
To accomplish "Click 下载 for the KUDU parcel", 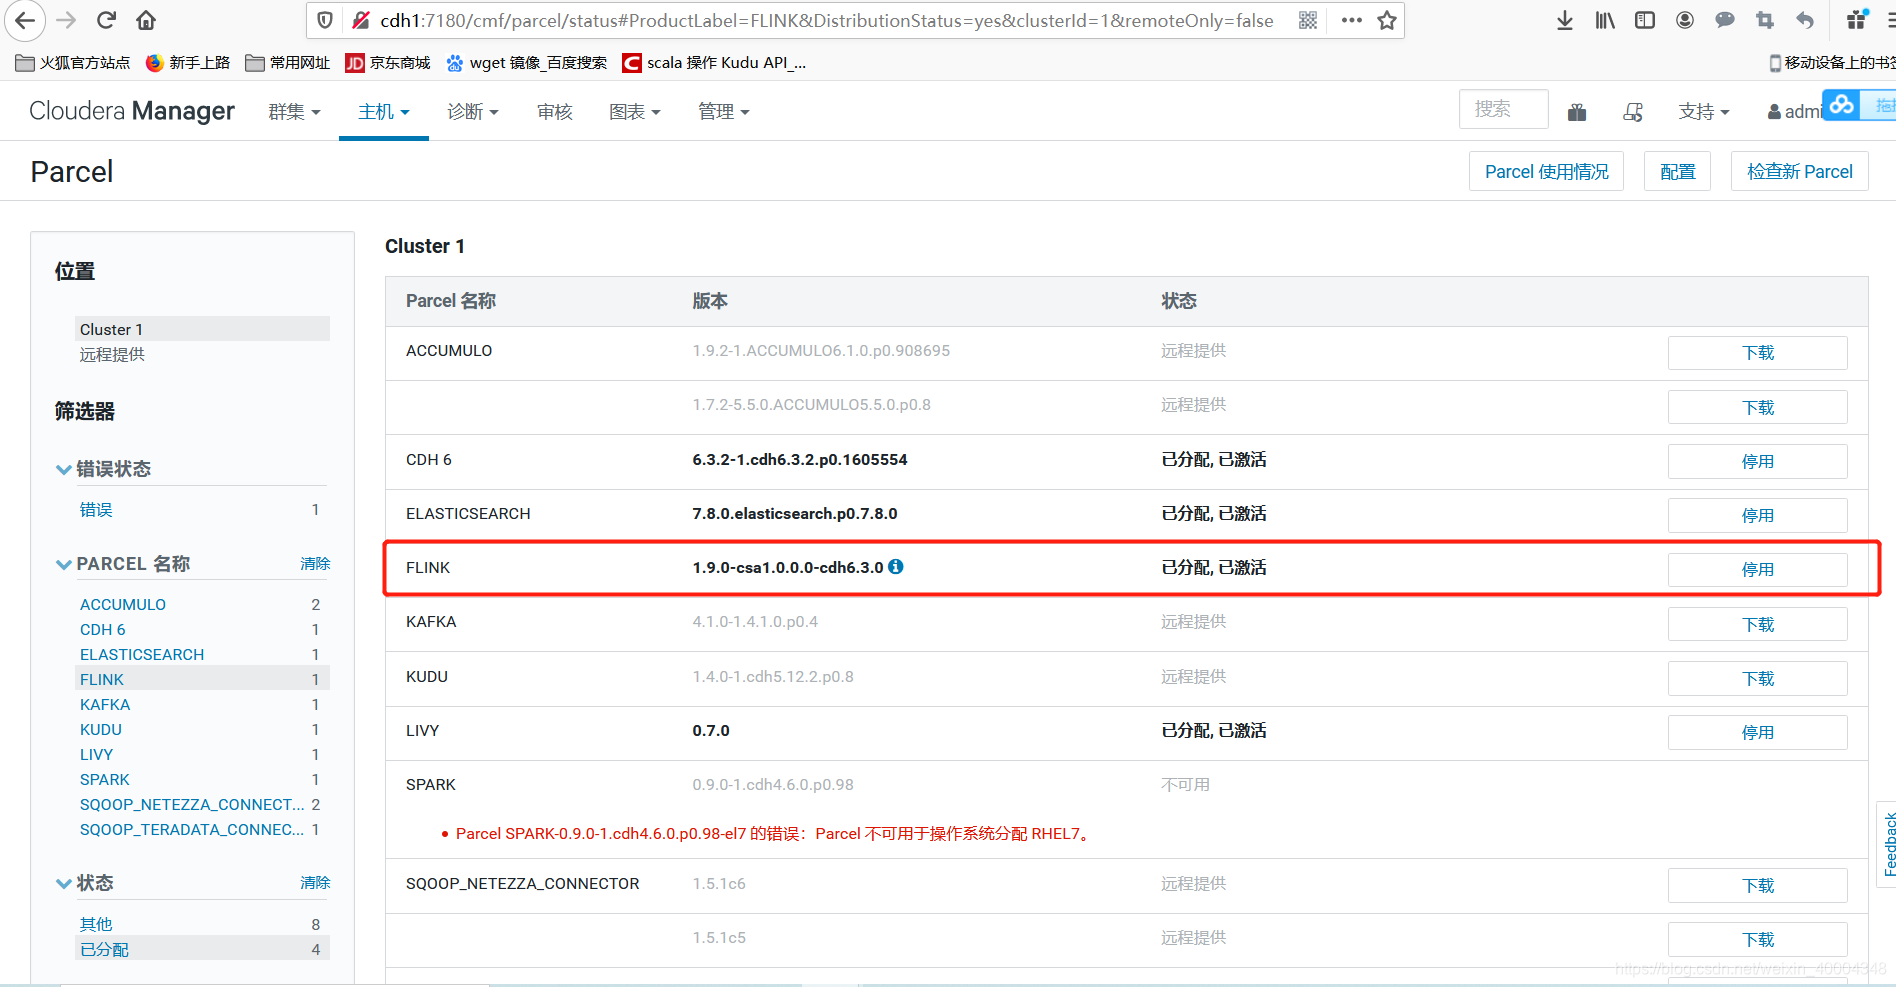I will (x=1757, y=678).
